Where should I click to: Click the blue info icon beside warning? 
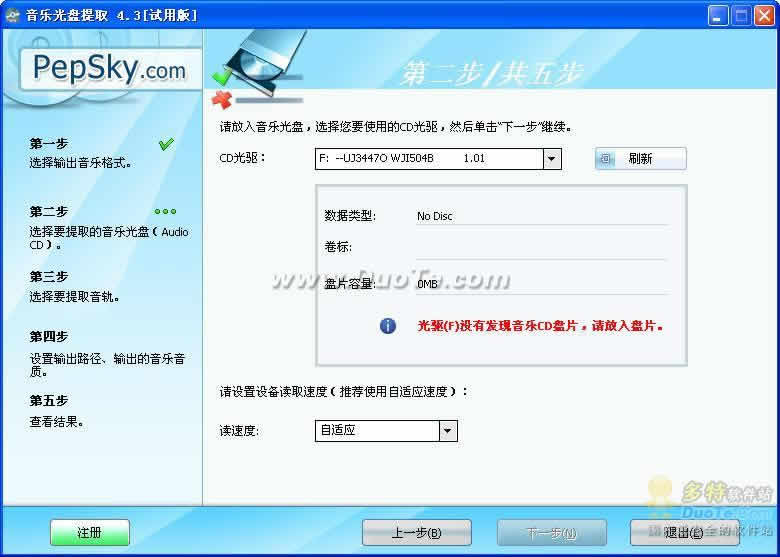tap(388, 326)
